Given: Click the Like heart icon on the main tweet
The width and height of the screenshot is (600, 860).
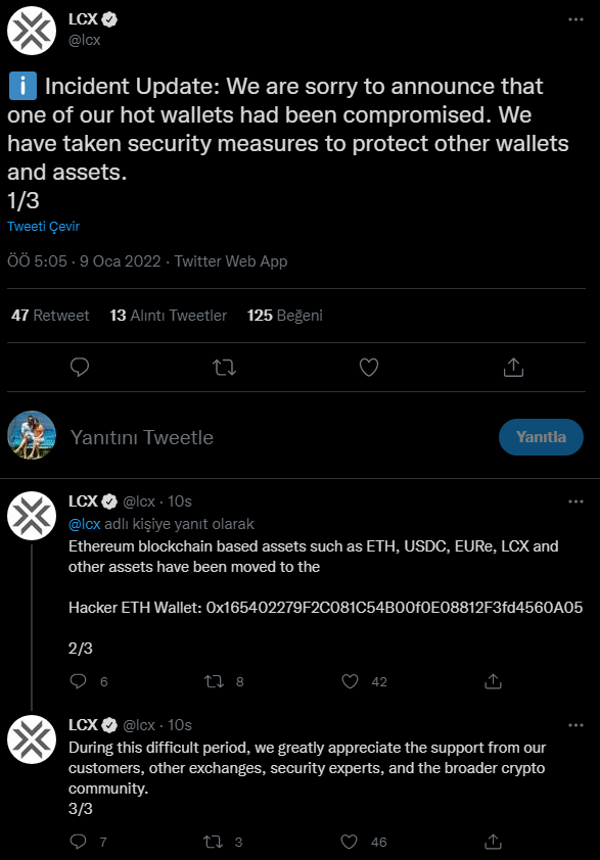Looking at the screenshot, I should click(x=368, y=367).
